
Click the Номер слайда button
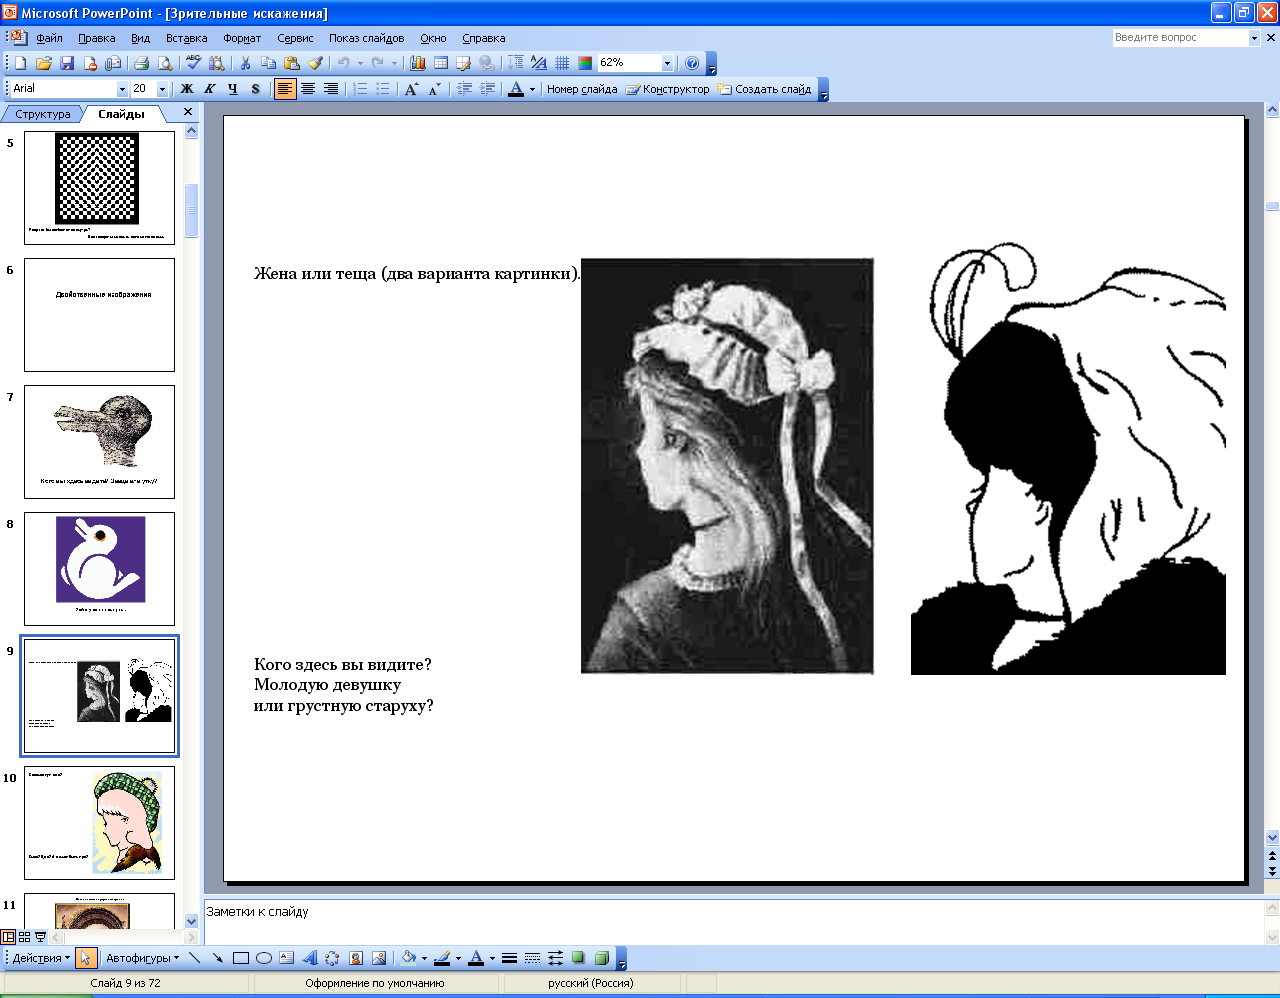(582, 89)
